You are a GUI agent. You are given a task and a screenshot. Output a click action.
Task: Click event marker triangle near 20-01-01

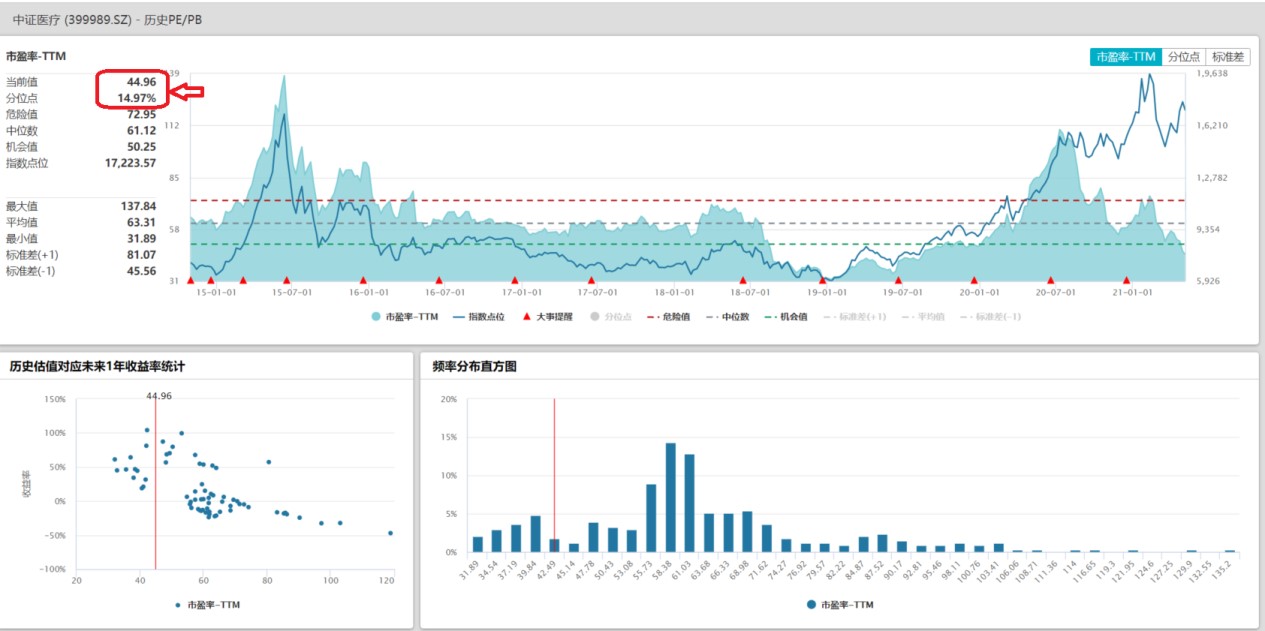(974, 281)
